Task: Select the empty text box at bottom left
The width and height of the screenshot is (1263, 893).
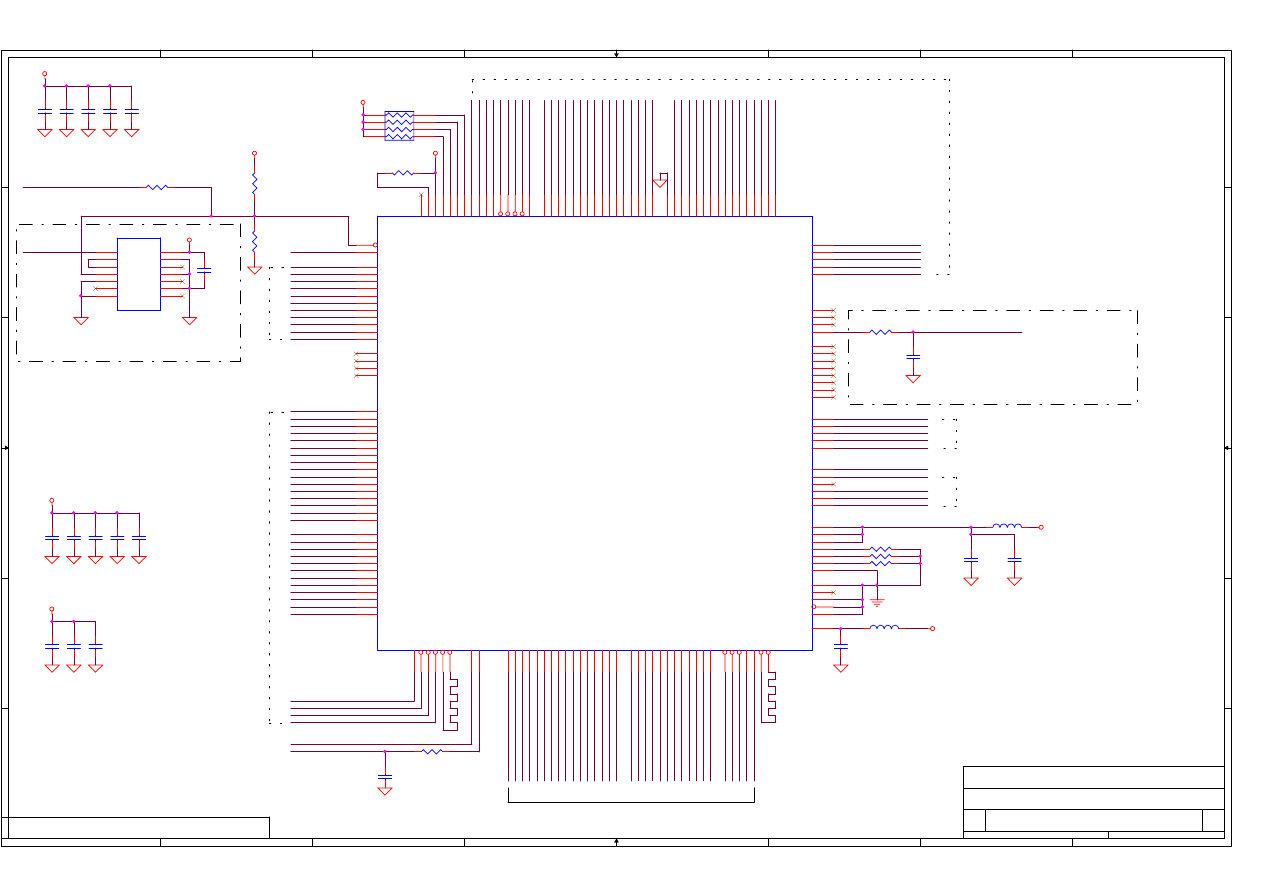Action: coord(138,827)
